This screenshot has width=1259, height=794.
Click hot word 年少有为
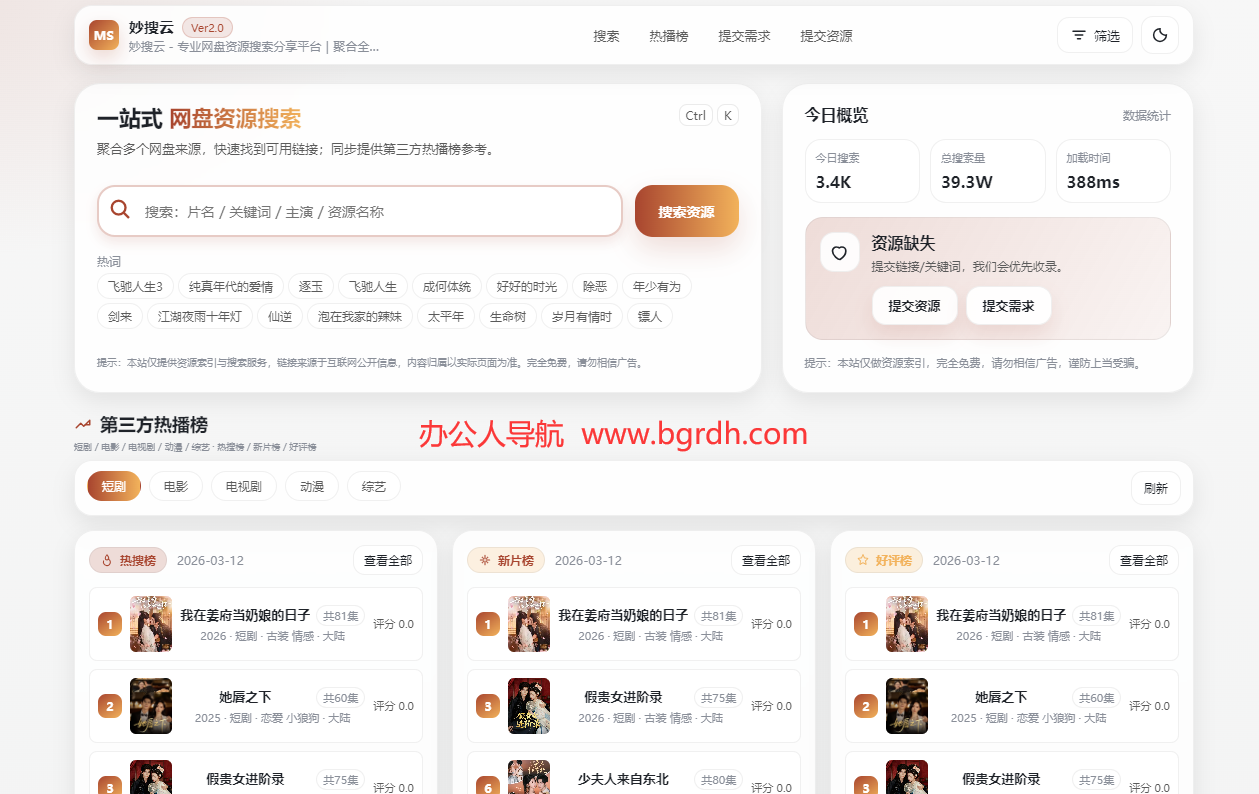(657, 287)
